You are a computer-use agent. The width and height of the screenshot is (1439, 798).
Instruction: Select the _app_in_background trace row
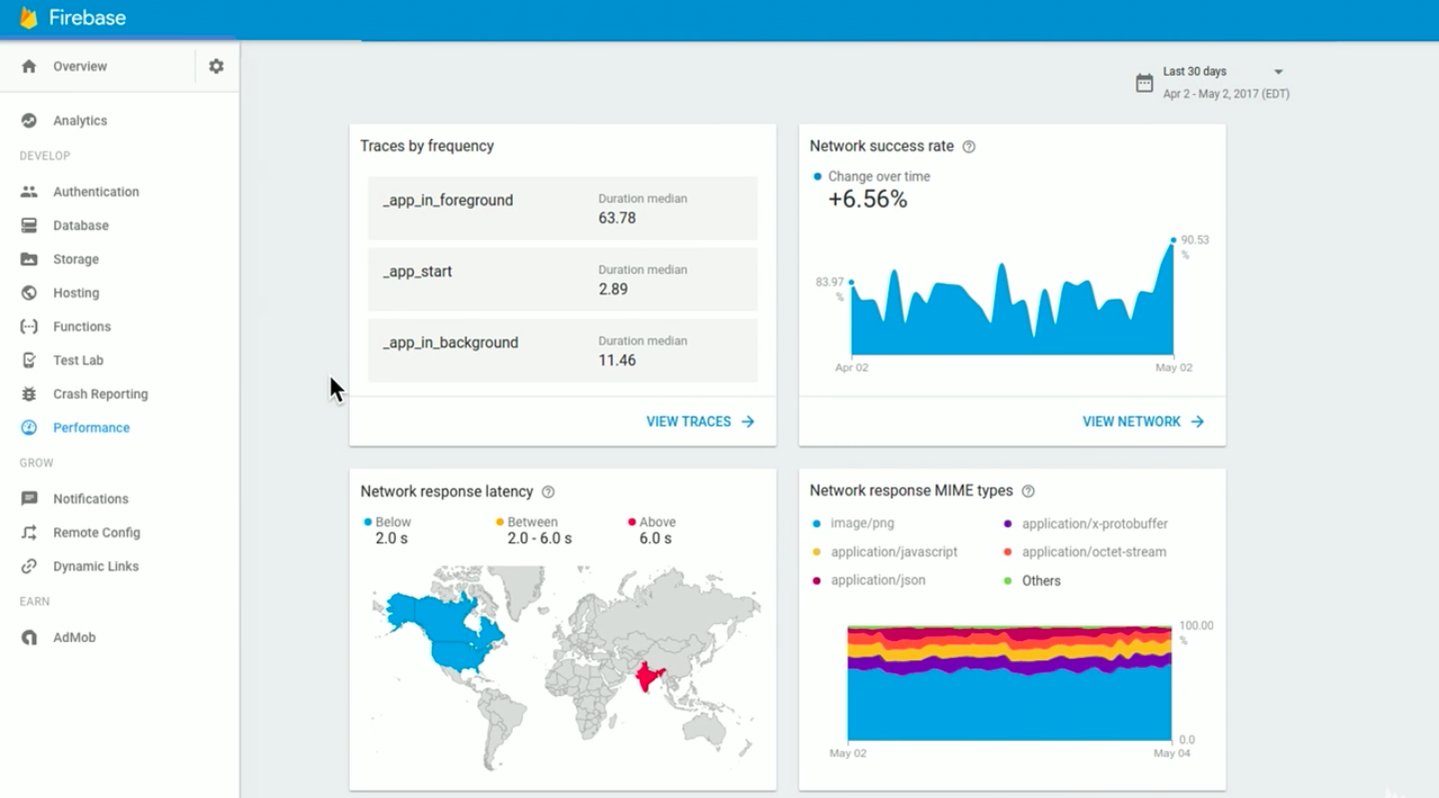(x=563, y=351)
